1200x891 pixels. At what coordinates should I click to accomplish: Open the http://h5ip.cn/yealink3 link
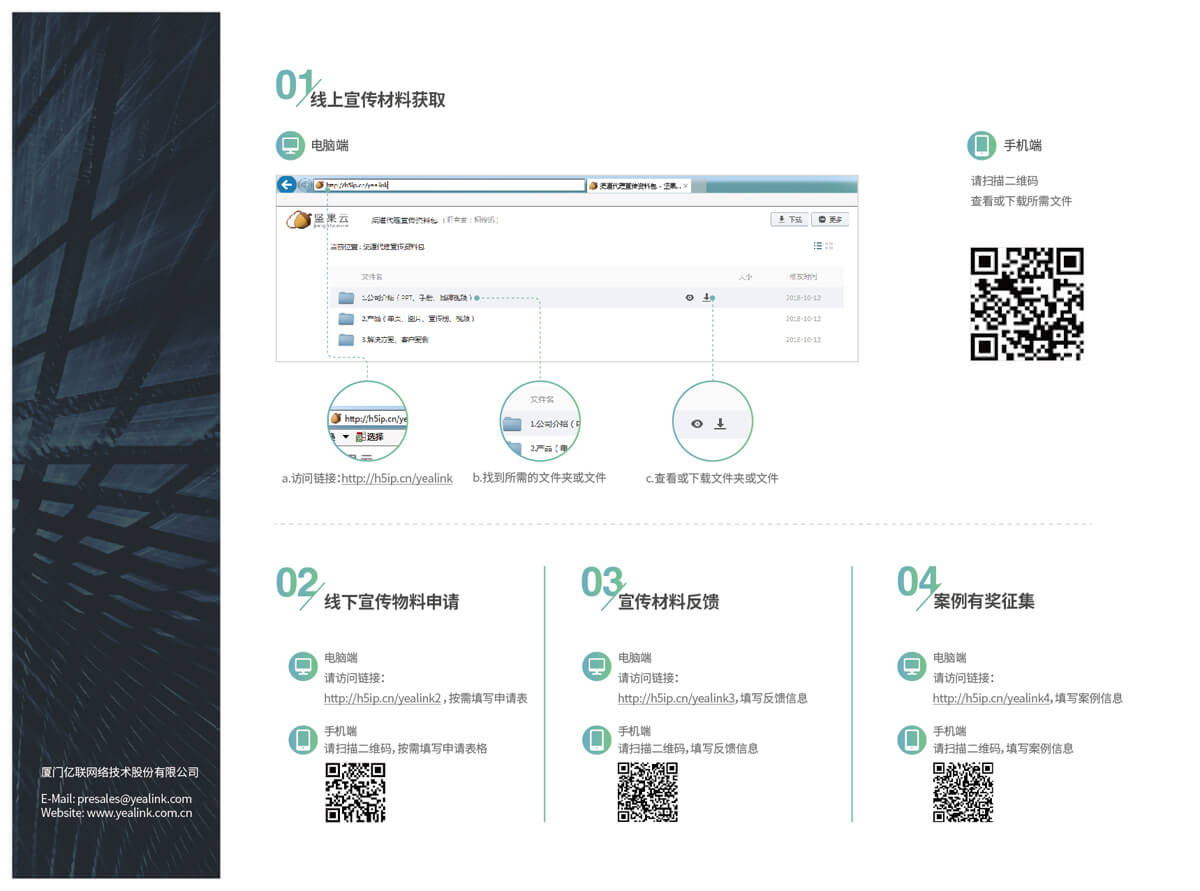[676, 698]
